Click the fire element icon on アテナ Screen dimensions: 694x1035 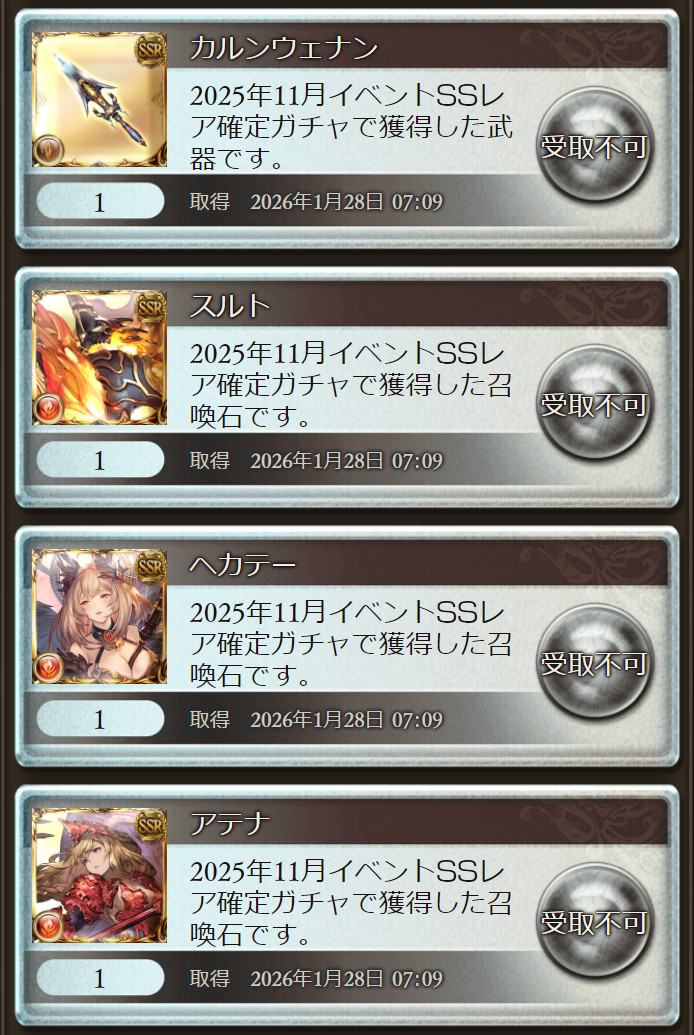pos(48,926)
